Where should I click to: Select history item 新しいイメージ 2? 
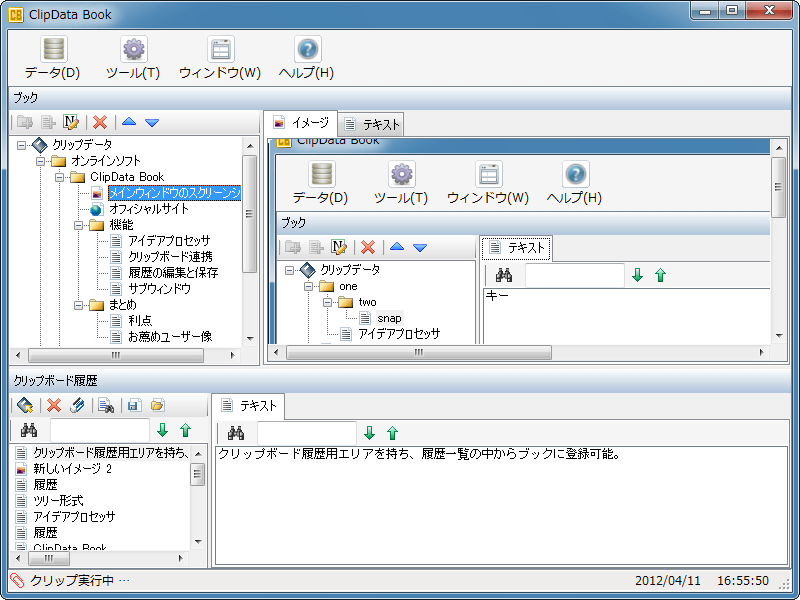point(72,469)
